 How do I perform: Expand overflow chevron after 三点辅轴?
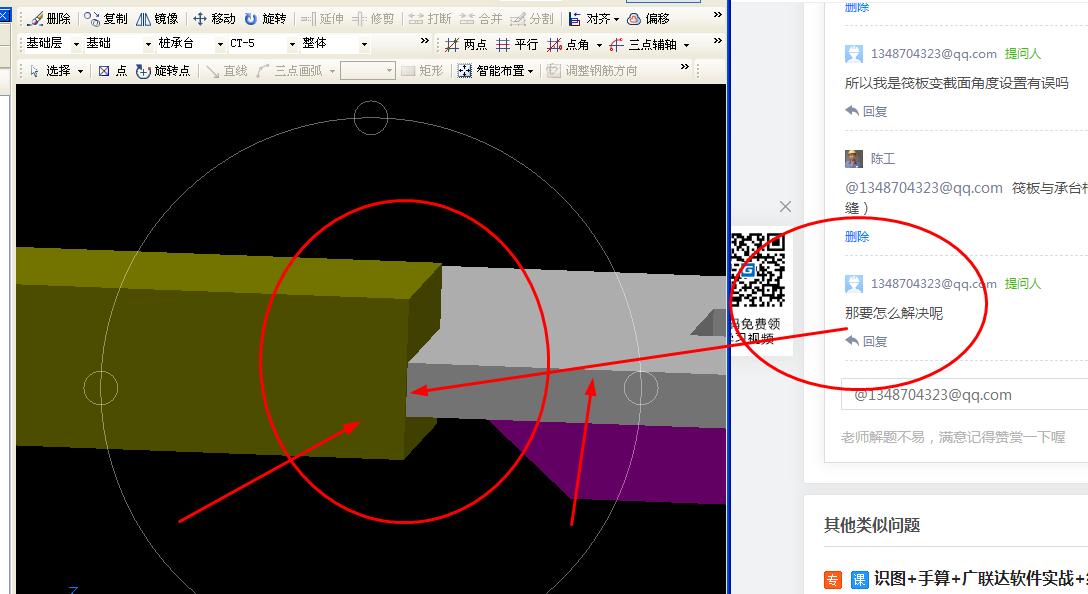click(717, 41)
